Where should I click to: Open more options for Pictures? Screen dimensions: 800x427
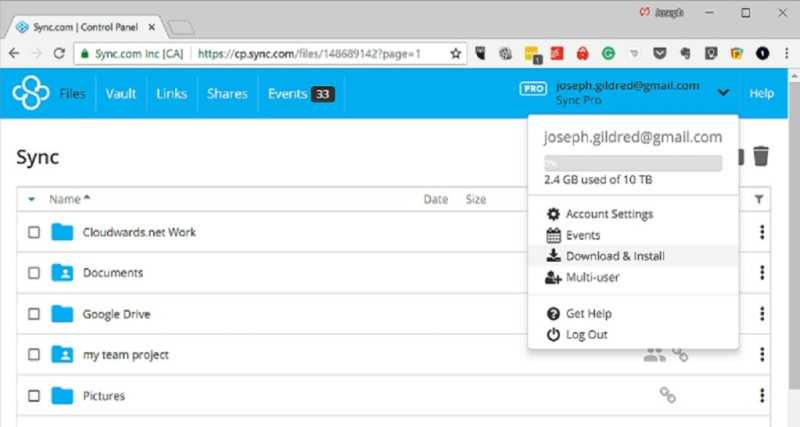pyautogui.click(x=762, y=395)
